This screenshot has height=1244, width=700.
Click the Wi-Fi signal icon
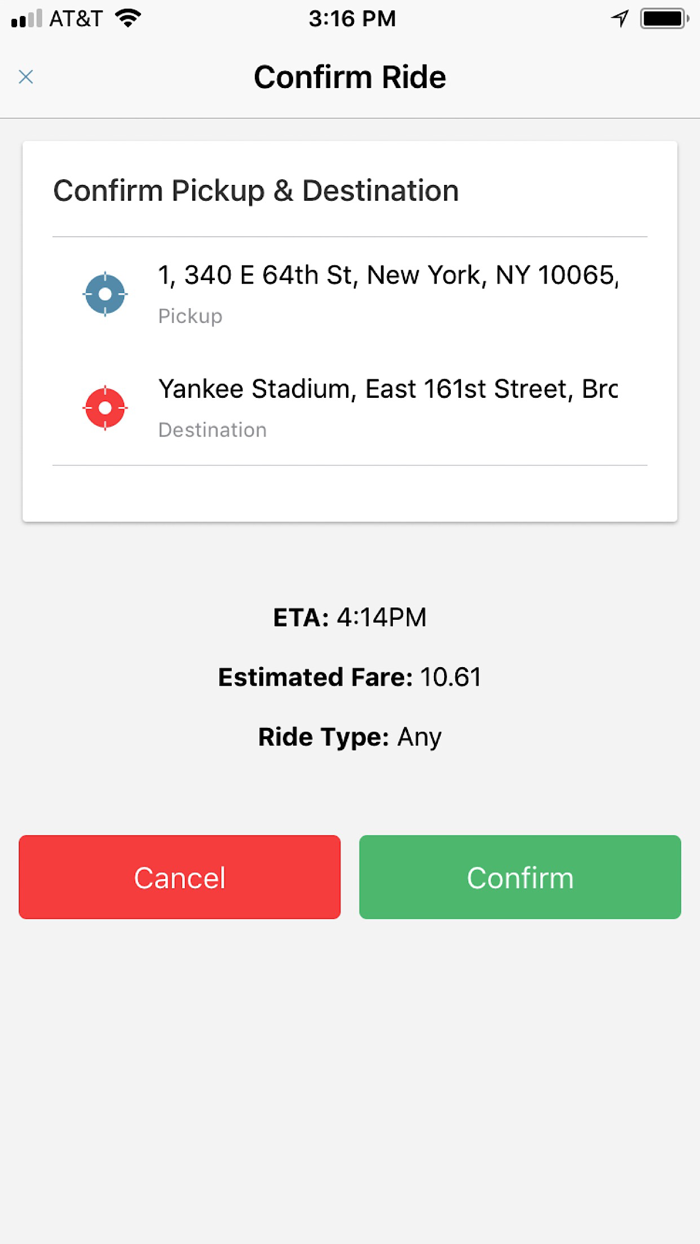(127, 16)
